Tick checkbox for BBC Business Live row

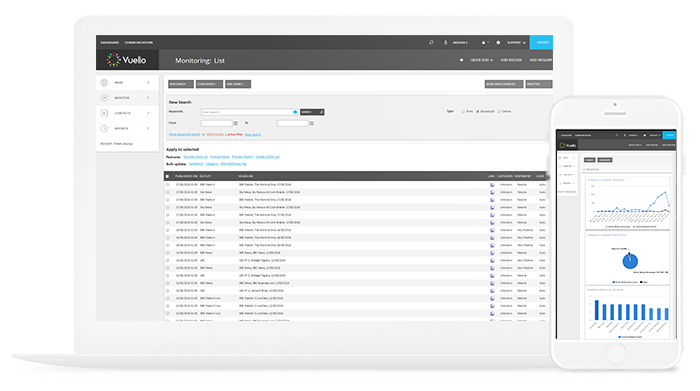(x=167, y=283)
